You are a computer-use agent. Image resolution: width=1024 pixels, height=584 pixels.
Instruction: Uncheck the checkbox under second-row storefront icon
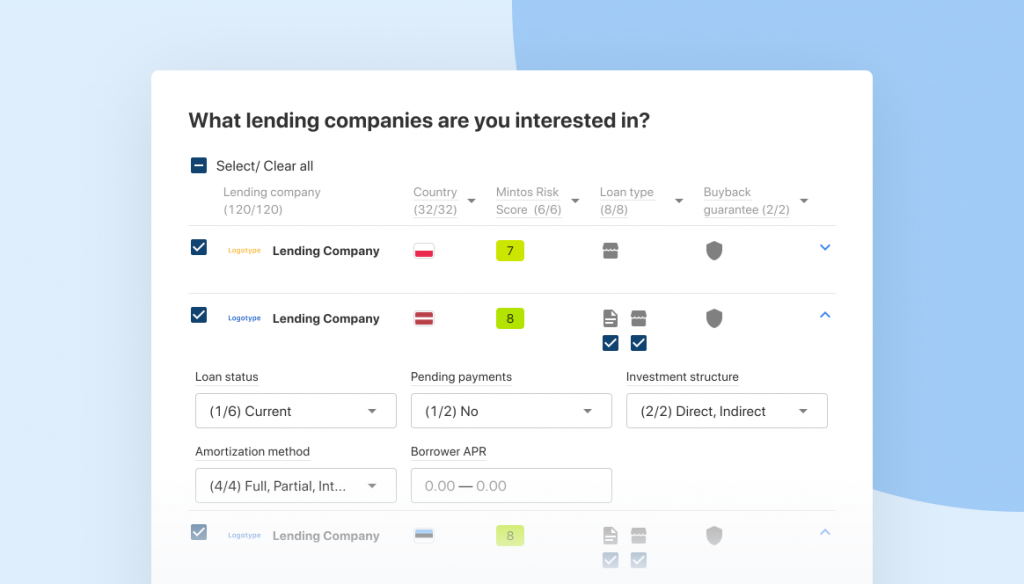point(639,343)
